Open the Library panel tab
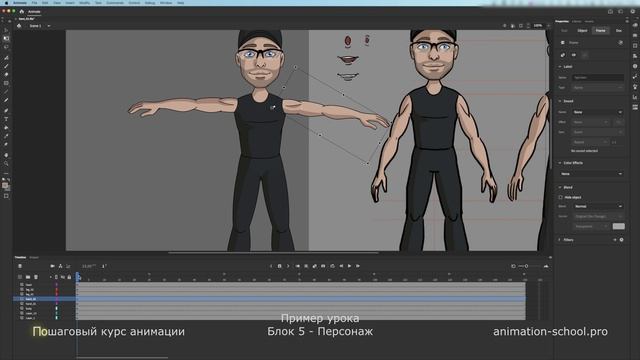640x360 pixels. (576, 21)
